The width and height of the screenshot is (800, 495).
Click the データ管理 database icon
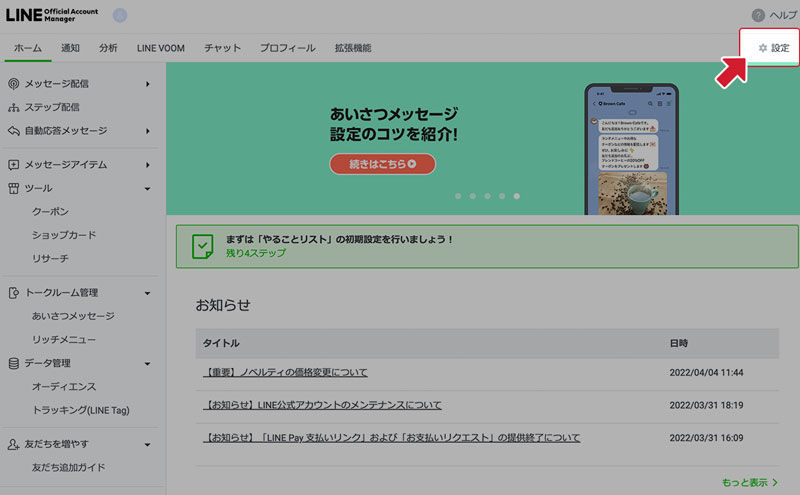coord(14,363)
